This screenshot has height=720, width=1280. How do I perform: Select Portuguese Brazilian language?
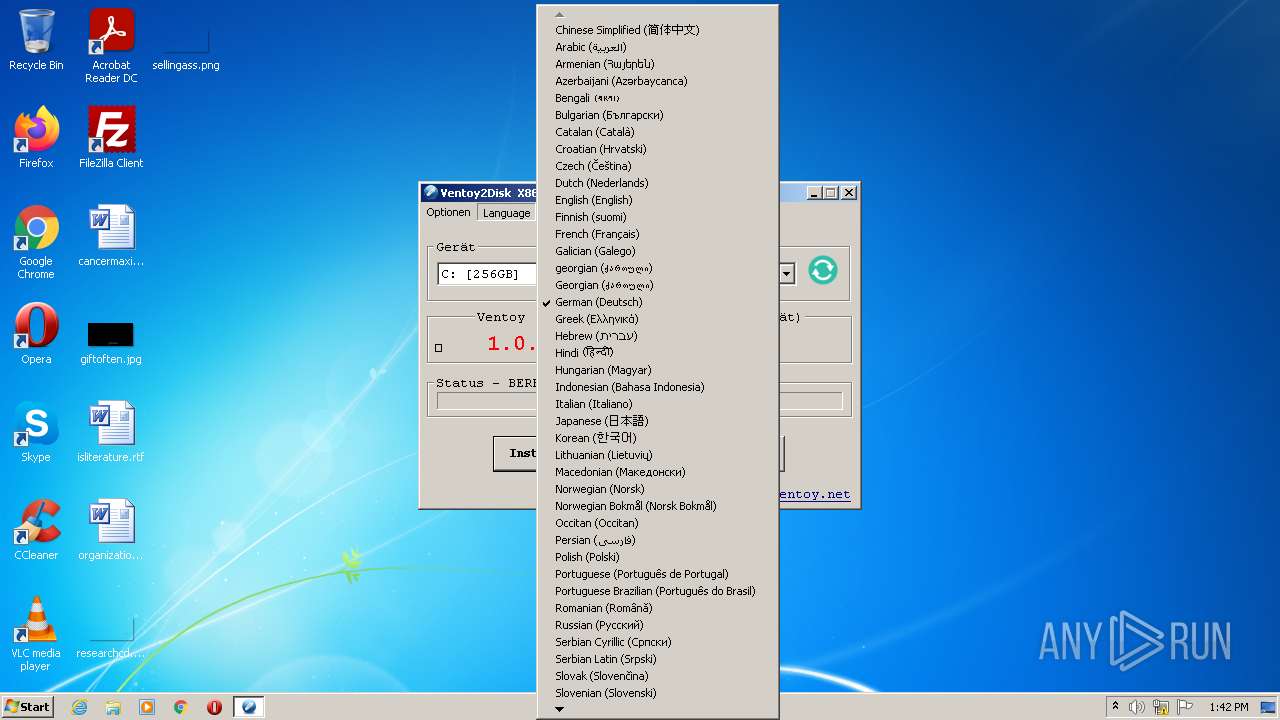[658, 591]
